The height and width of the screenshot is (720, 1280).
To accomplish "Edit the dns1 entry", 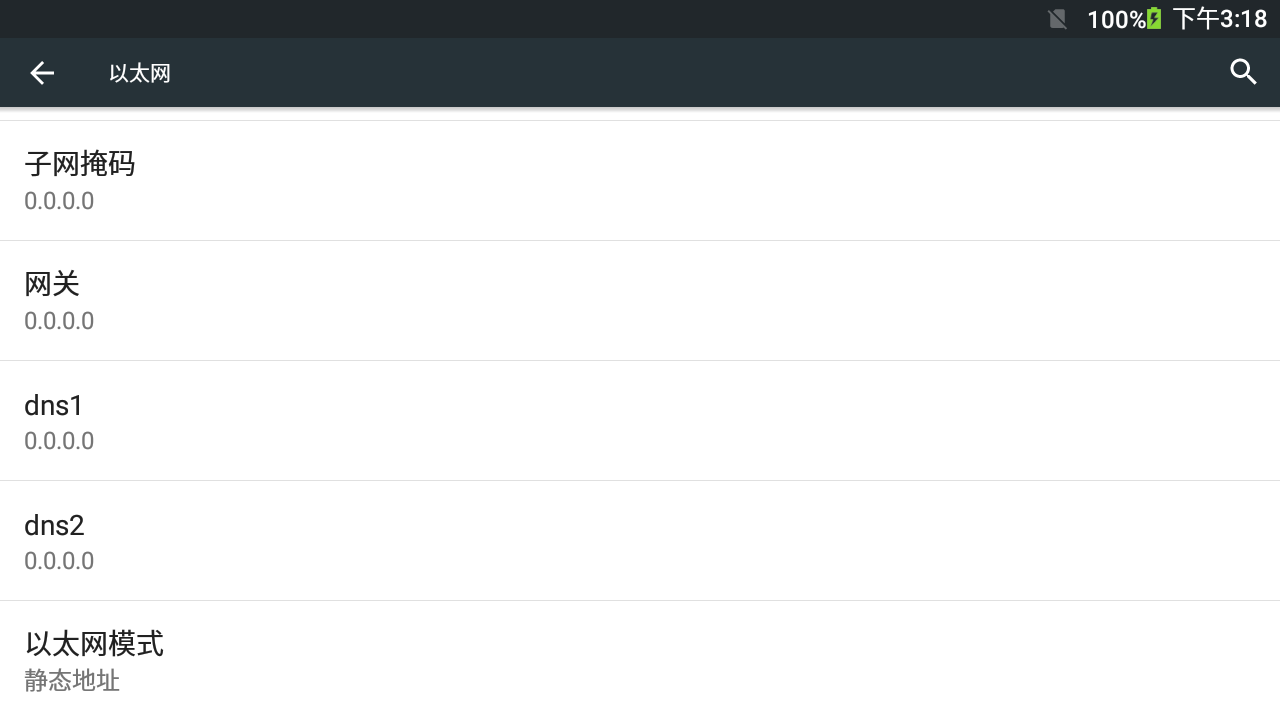I will [640, 421].
